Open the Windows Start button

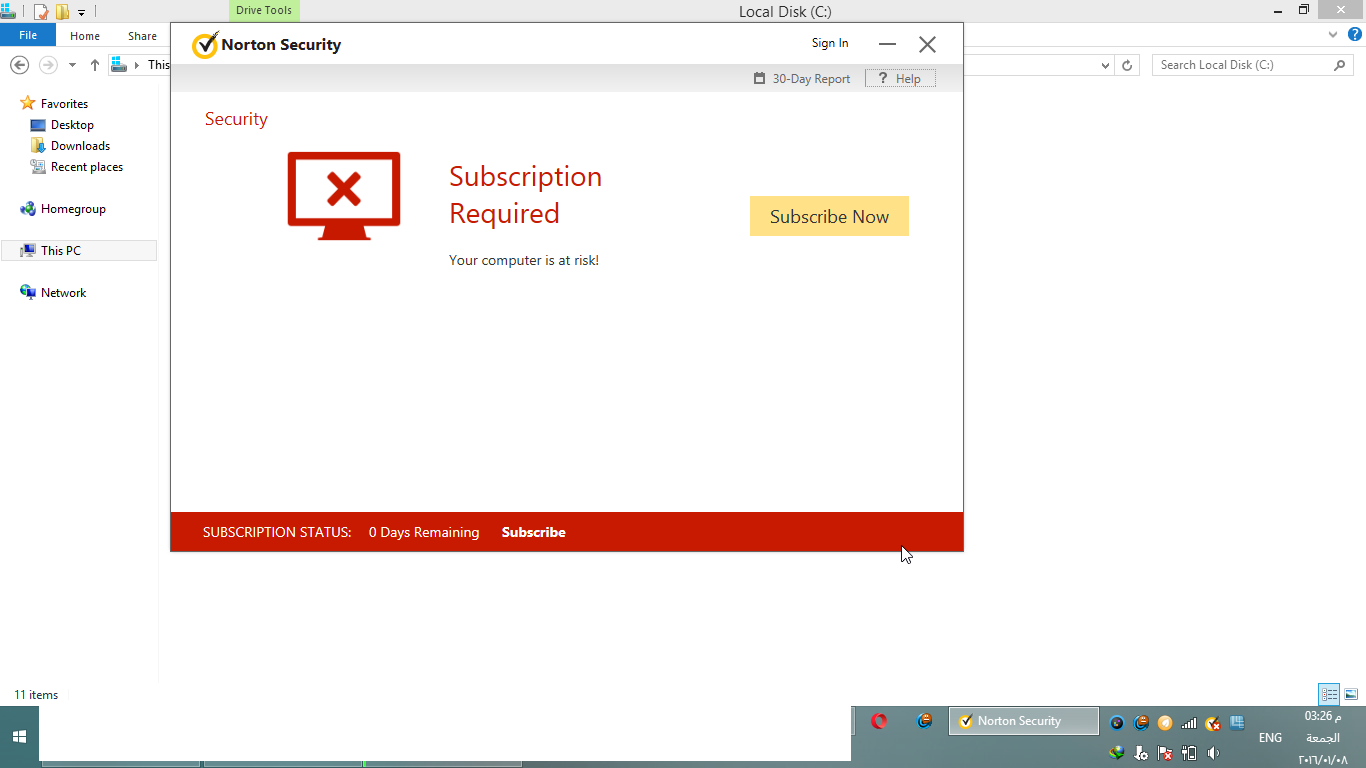tap(18, 737)
